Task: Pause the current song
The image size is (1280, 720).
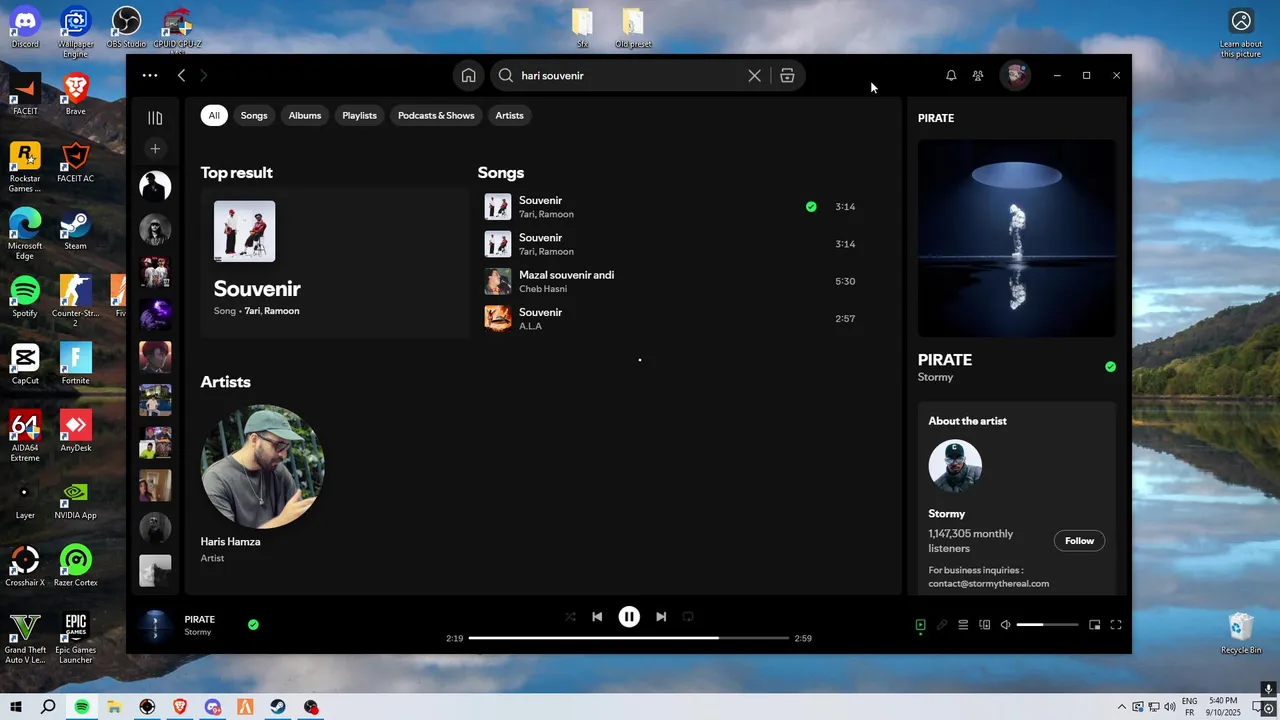Action: click(x=629, y=617)
